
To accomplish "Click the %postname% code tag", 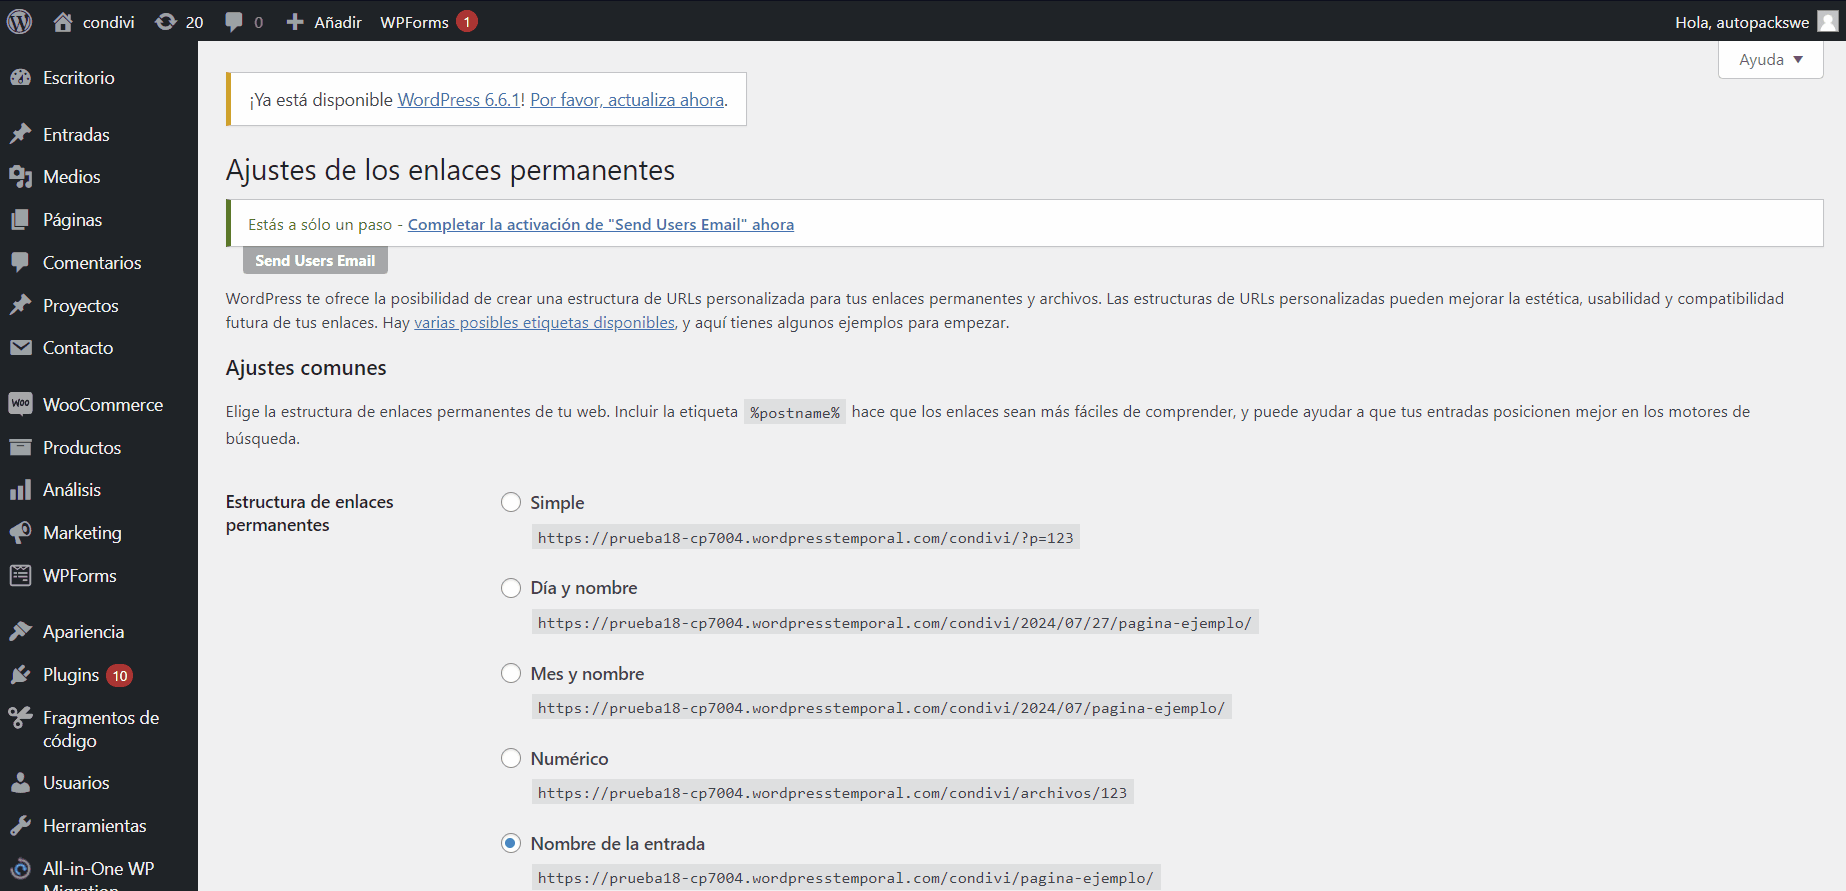I will click(x=795, y=412).
